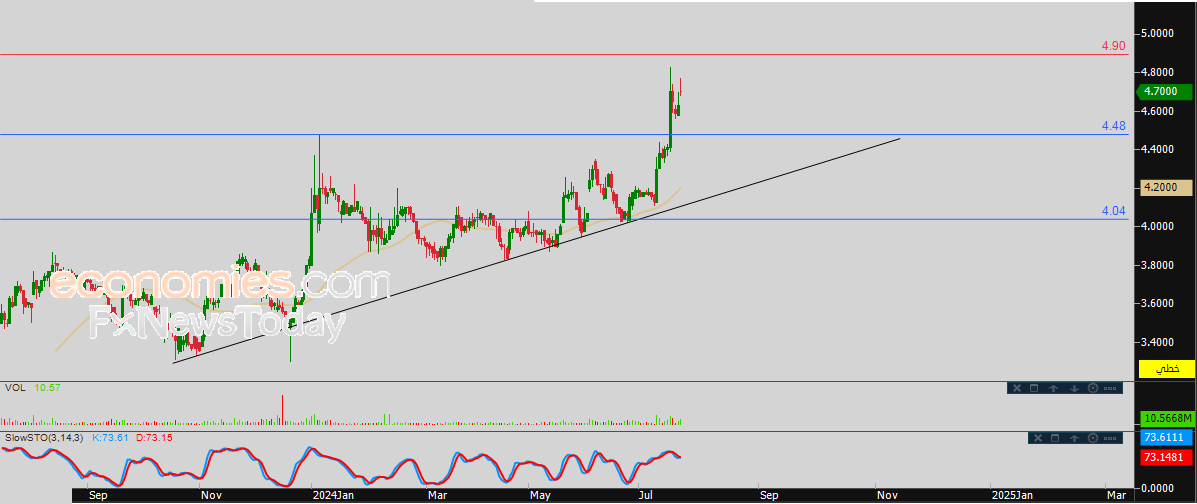1197x504 pixels.
Task: Select the SlowSTO(3,14,3) indicator label
Action: (45, 438)
